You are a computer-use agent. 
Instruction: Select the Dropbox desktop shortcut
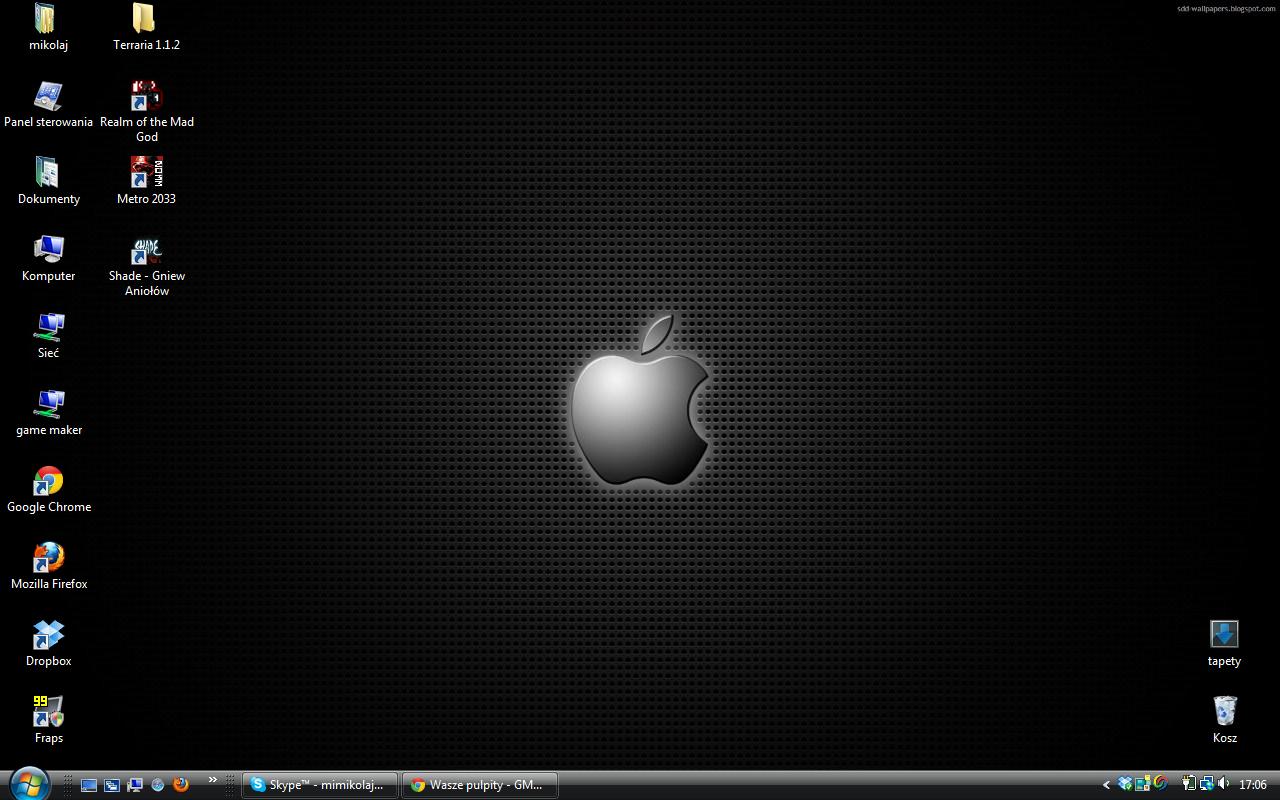click(48, 637)
